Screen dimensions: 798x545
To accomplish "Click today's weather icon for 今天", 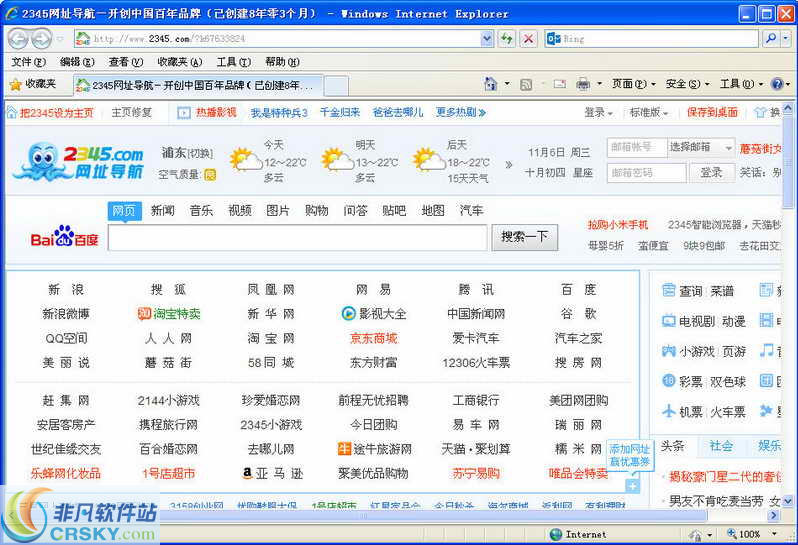I will (245, 160).
